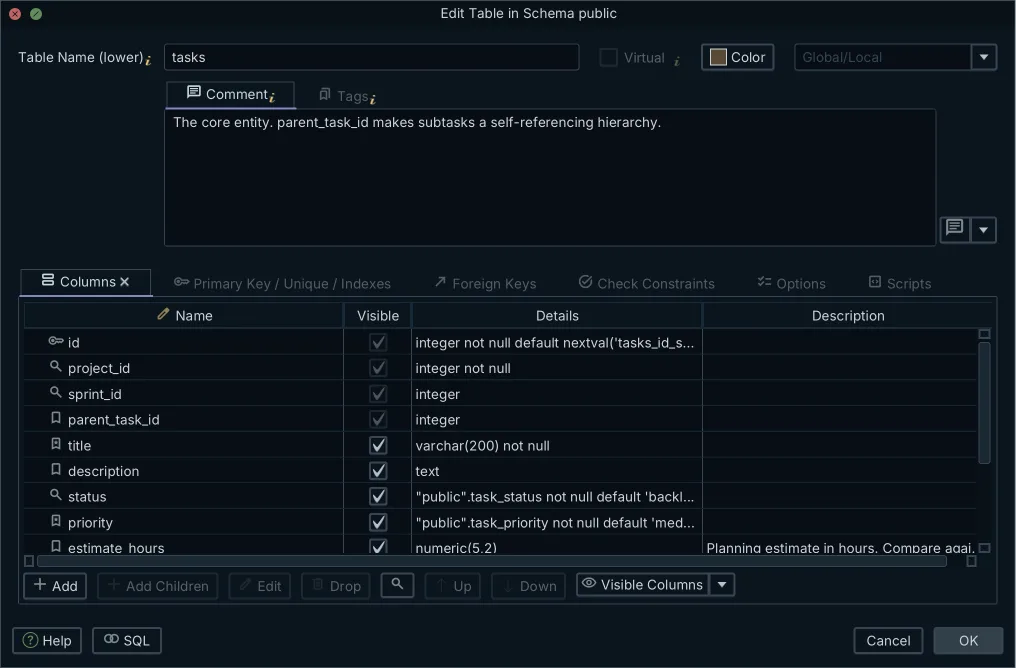
Task: Open the comment editor icon button
Action: [954, 229]
